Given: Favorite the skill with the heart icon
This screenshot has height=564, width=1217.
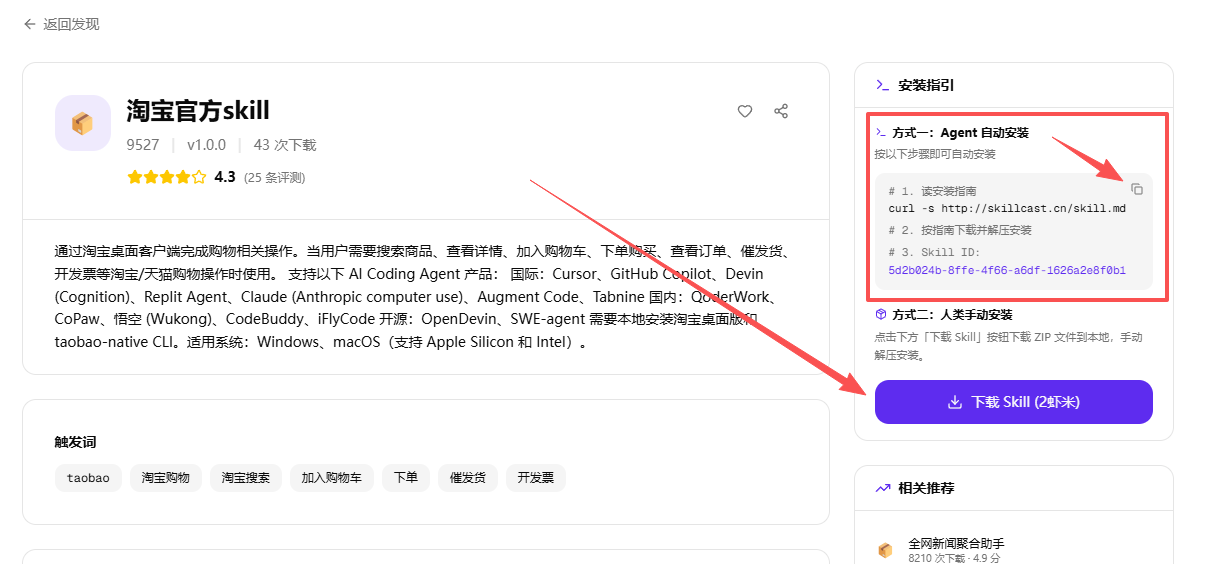Looking at the screenshot, I should (745, 111).
